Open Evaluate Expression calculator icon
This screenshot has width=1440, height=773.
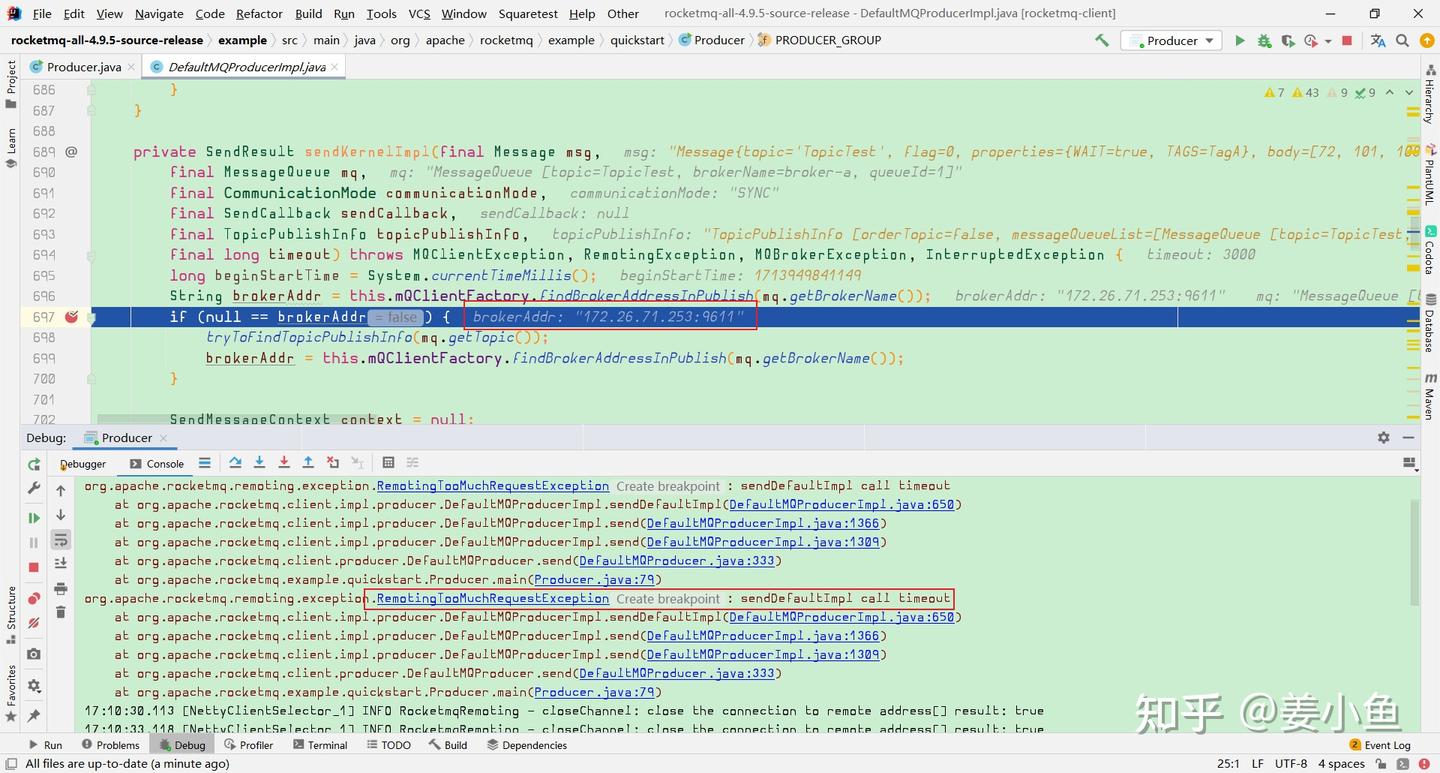coord(388,463)
